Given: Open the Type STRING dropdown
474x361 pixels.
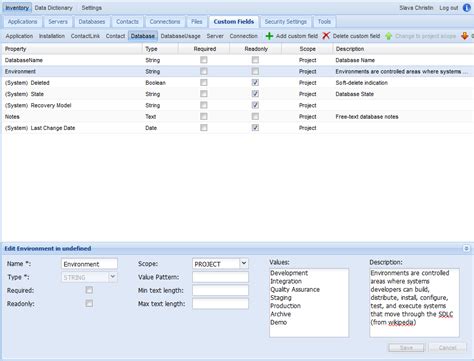Looking at the screenshot, I should (x=113, y=277).
